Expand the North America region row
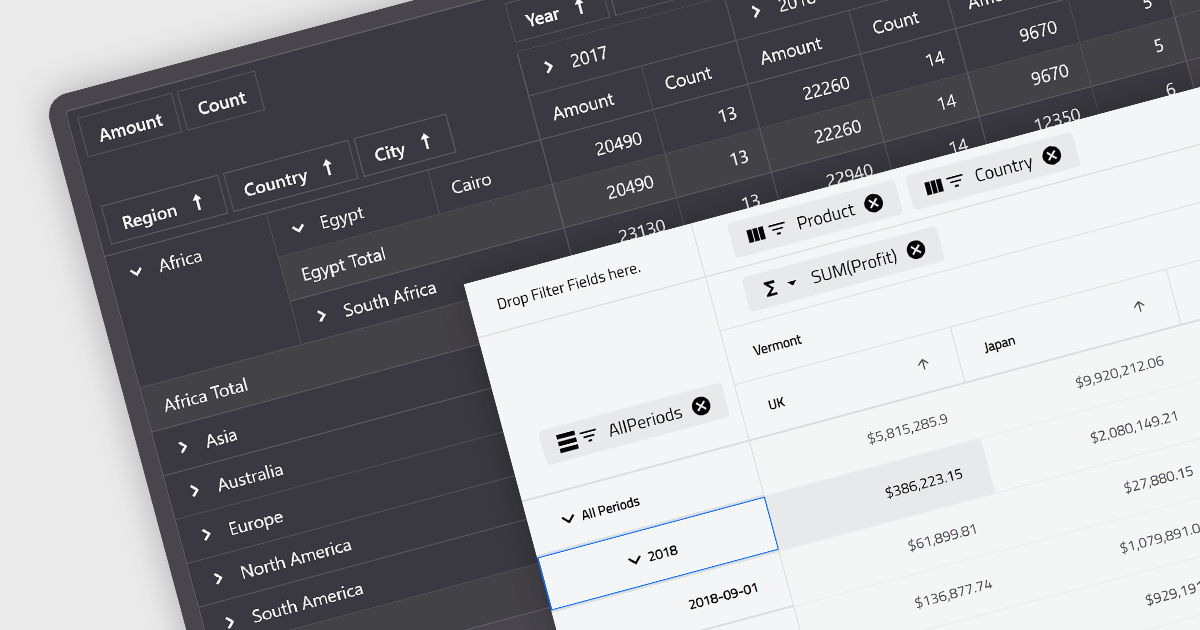The width and height of the screenshot is (1200, 630). coord(218,578)
